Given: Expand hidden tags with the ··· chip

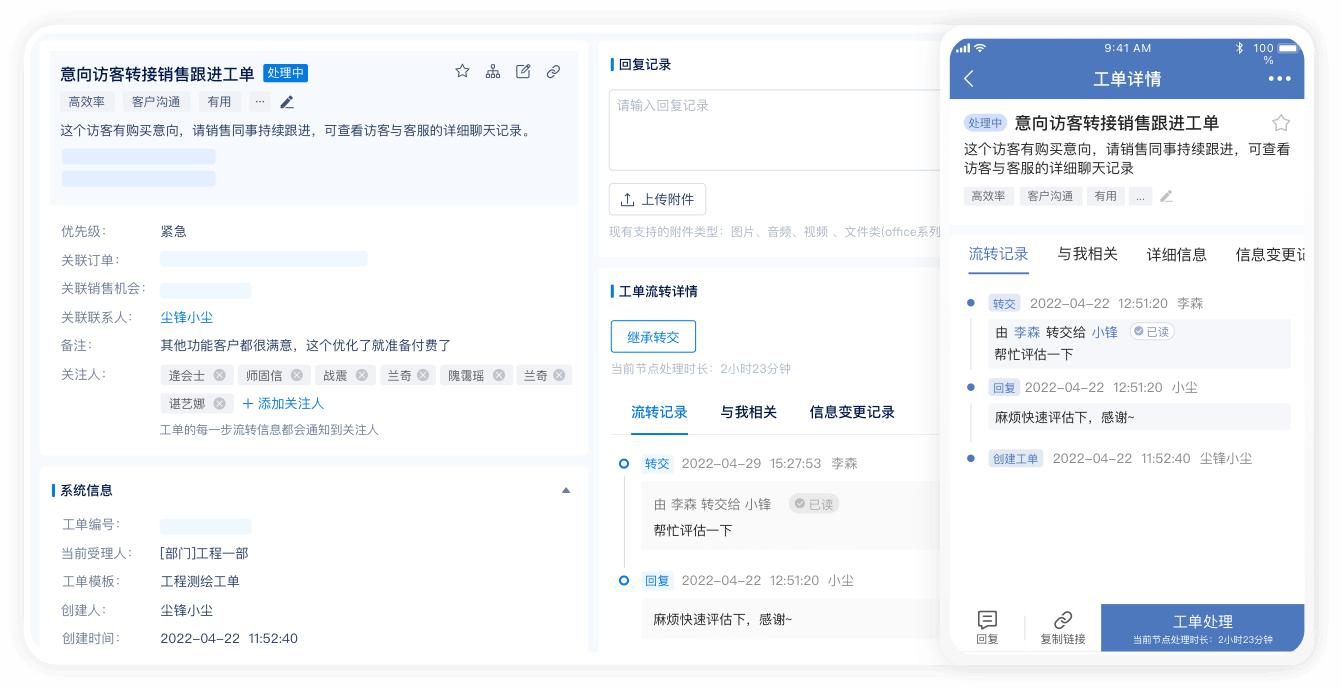Looking at the screenshot, I should [x=260, y=102].
